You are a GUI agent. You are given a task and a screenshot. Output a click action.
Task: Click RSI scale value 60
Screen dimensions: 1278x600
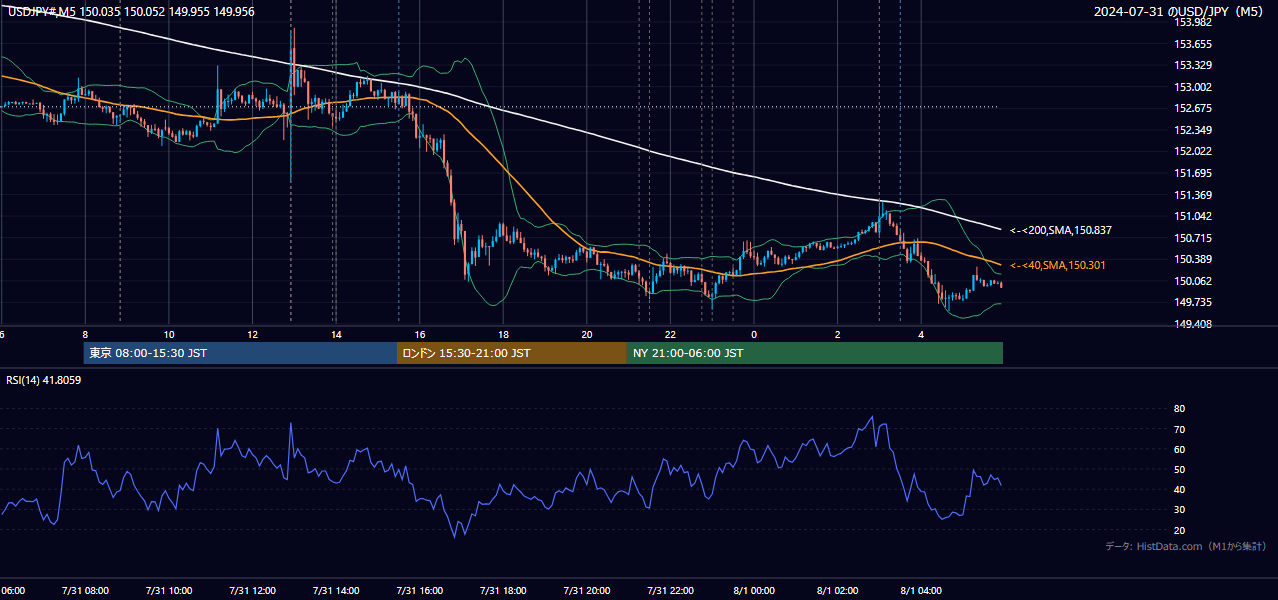(x=1179, y=449)
